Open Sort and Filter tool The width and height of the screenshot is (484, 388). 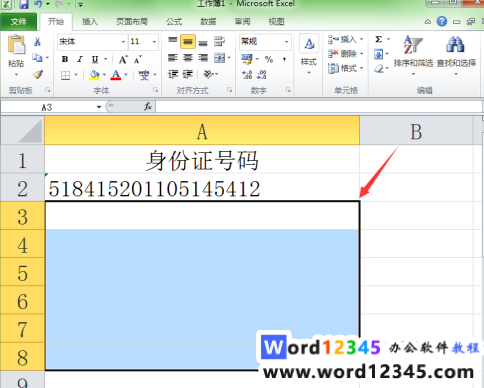coord(413,53)
